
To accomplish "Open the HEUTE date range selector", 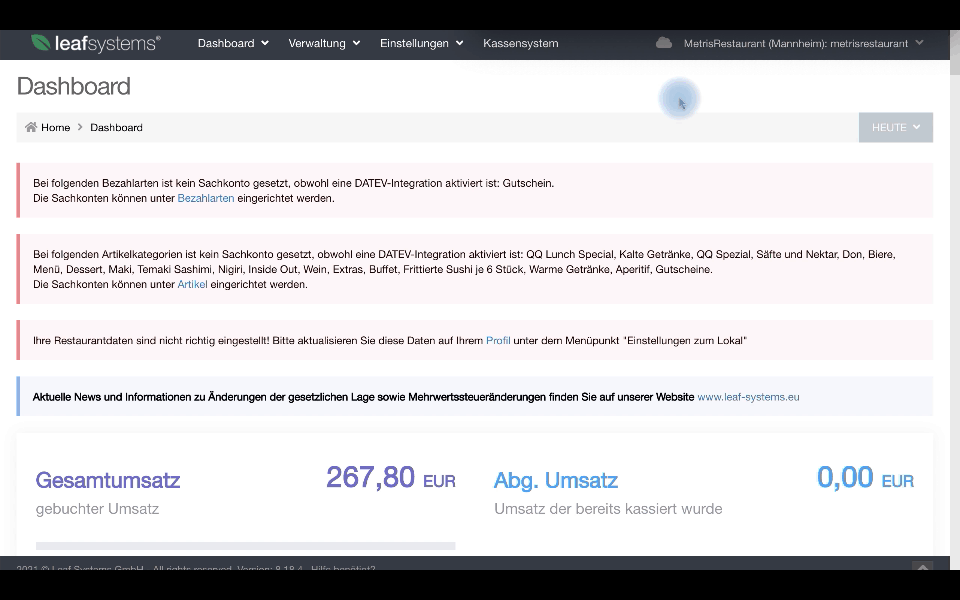I will (895, 127).
